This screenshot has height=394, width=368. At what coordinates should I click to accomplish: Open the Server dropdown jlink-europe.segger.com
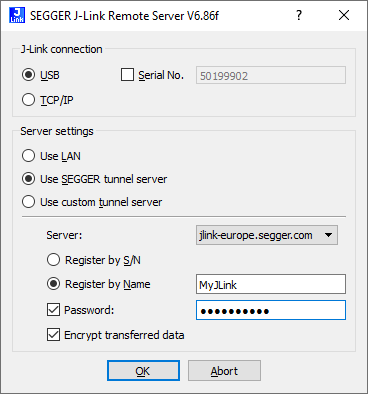tap(267, 235)
